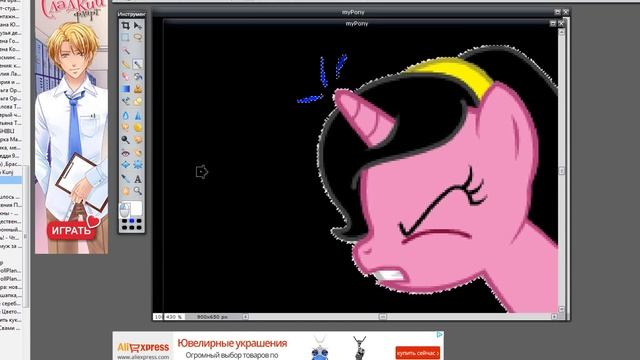Select the Color Picker eyedropper tool

pyautogui.click(x=126, y=179)
